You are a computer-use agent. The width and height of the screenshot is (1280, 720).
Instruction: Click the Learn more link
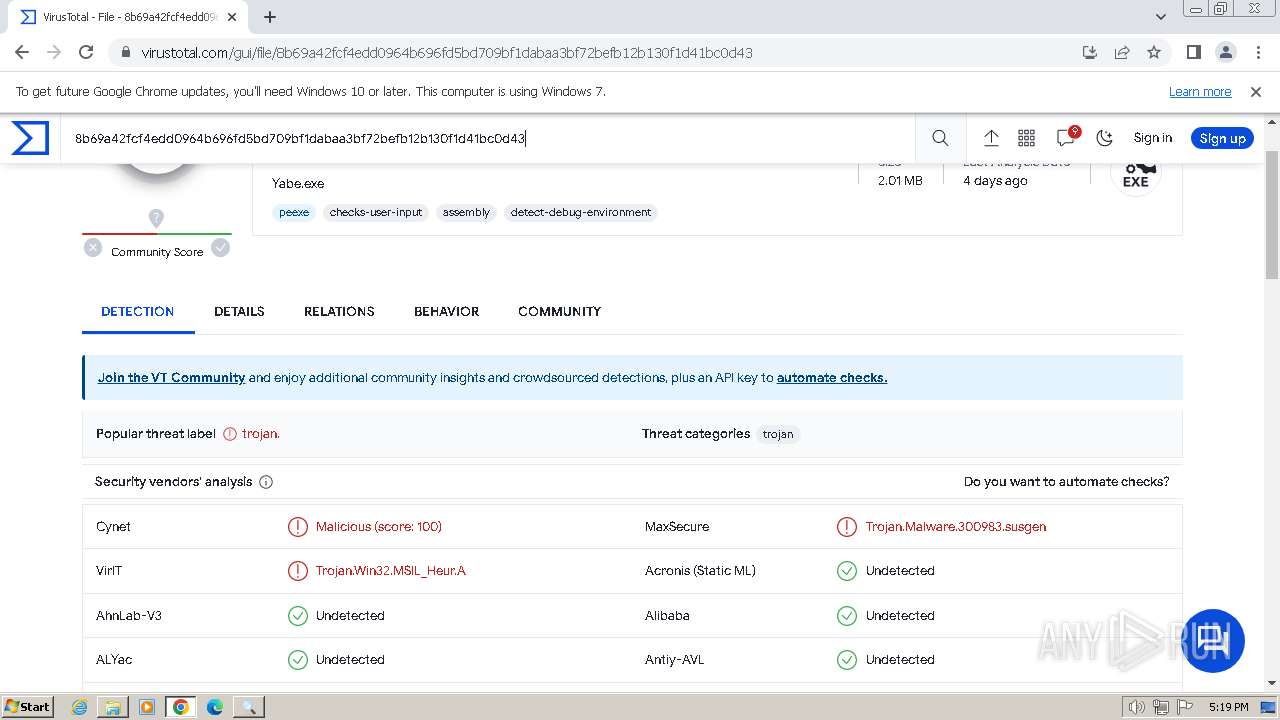tap(1200, 92)
